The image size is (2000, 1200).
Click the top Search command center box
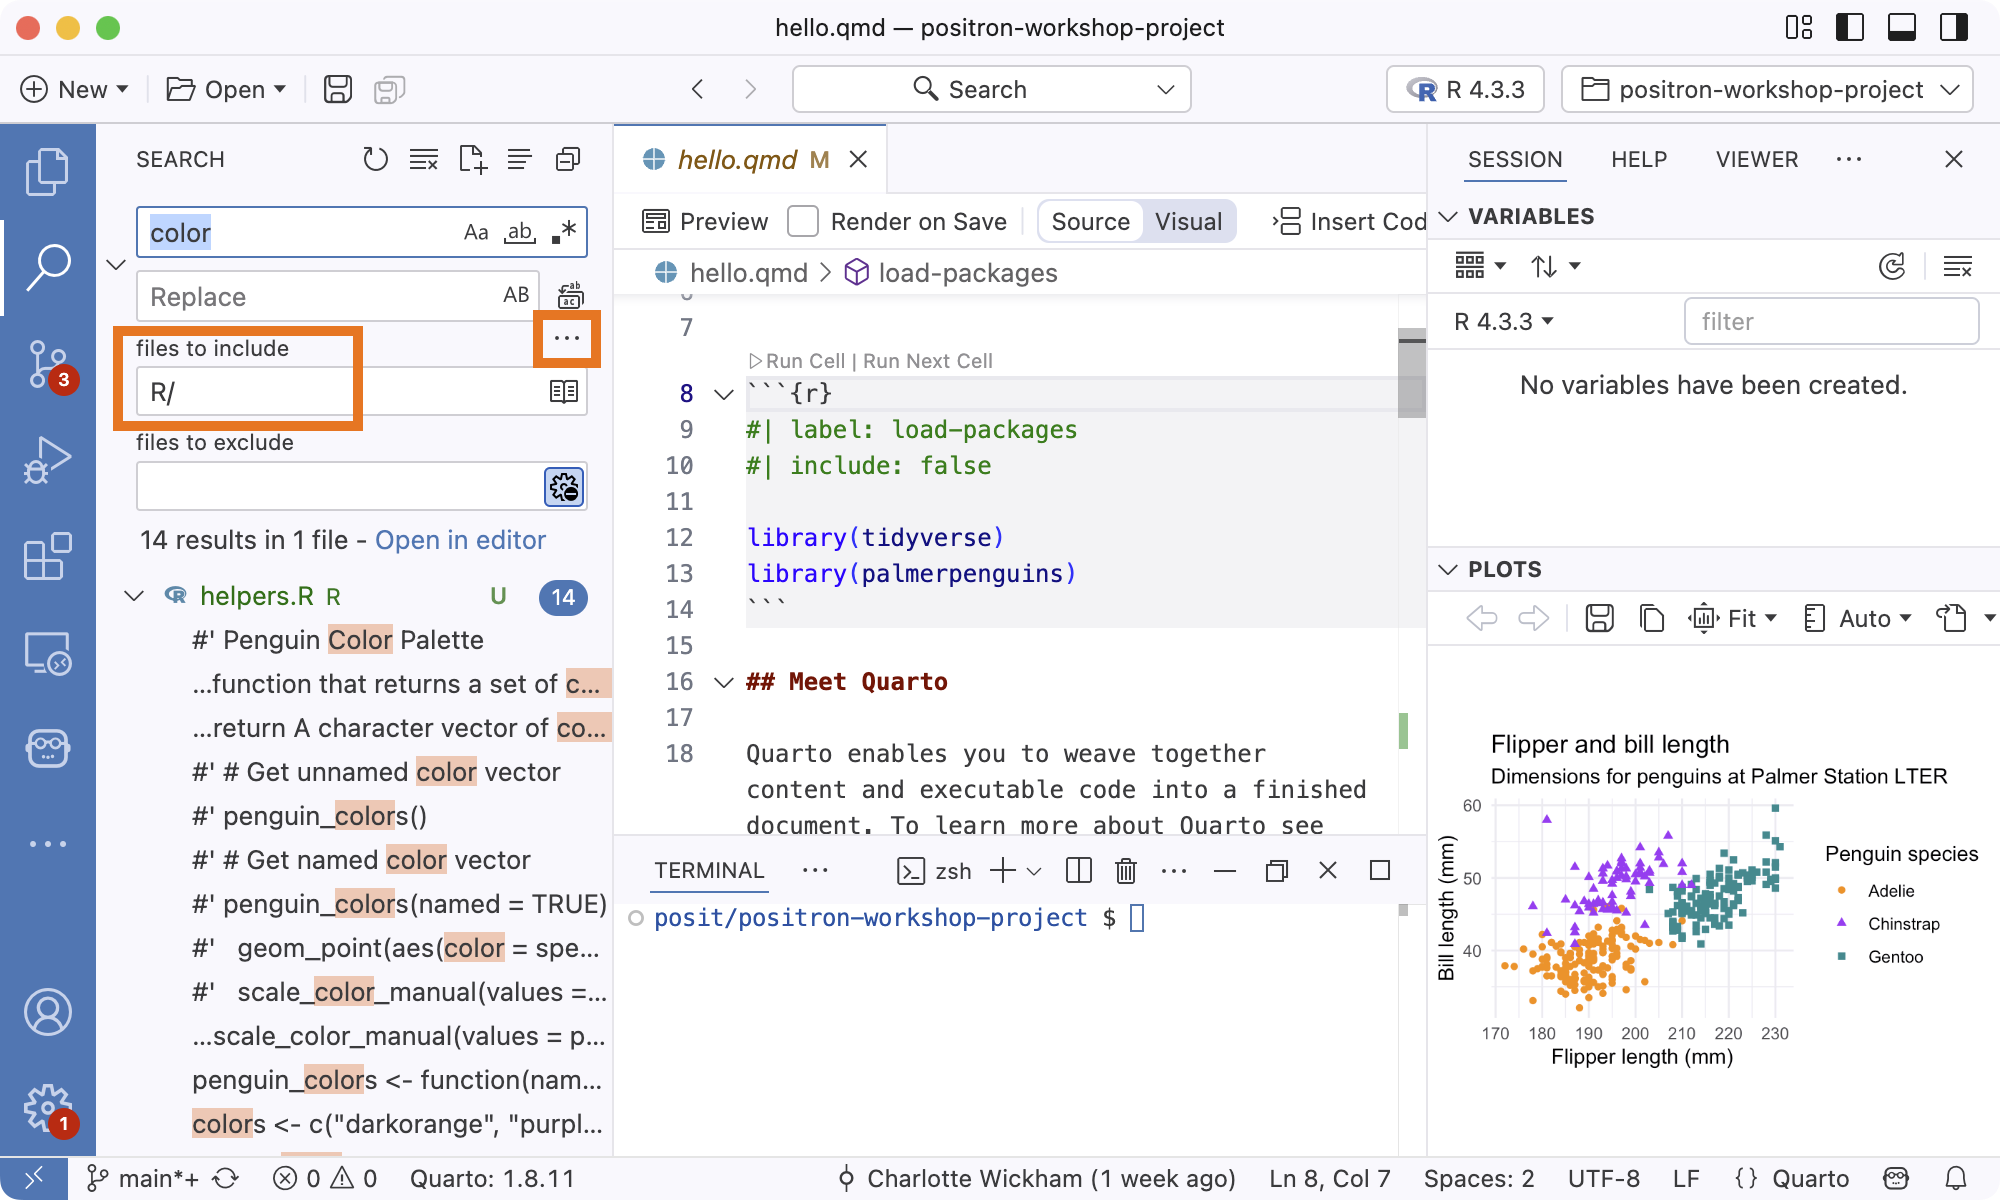pos(991,89)
